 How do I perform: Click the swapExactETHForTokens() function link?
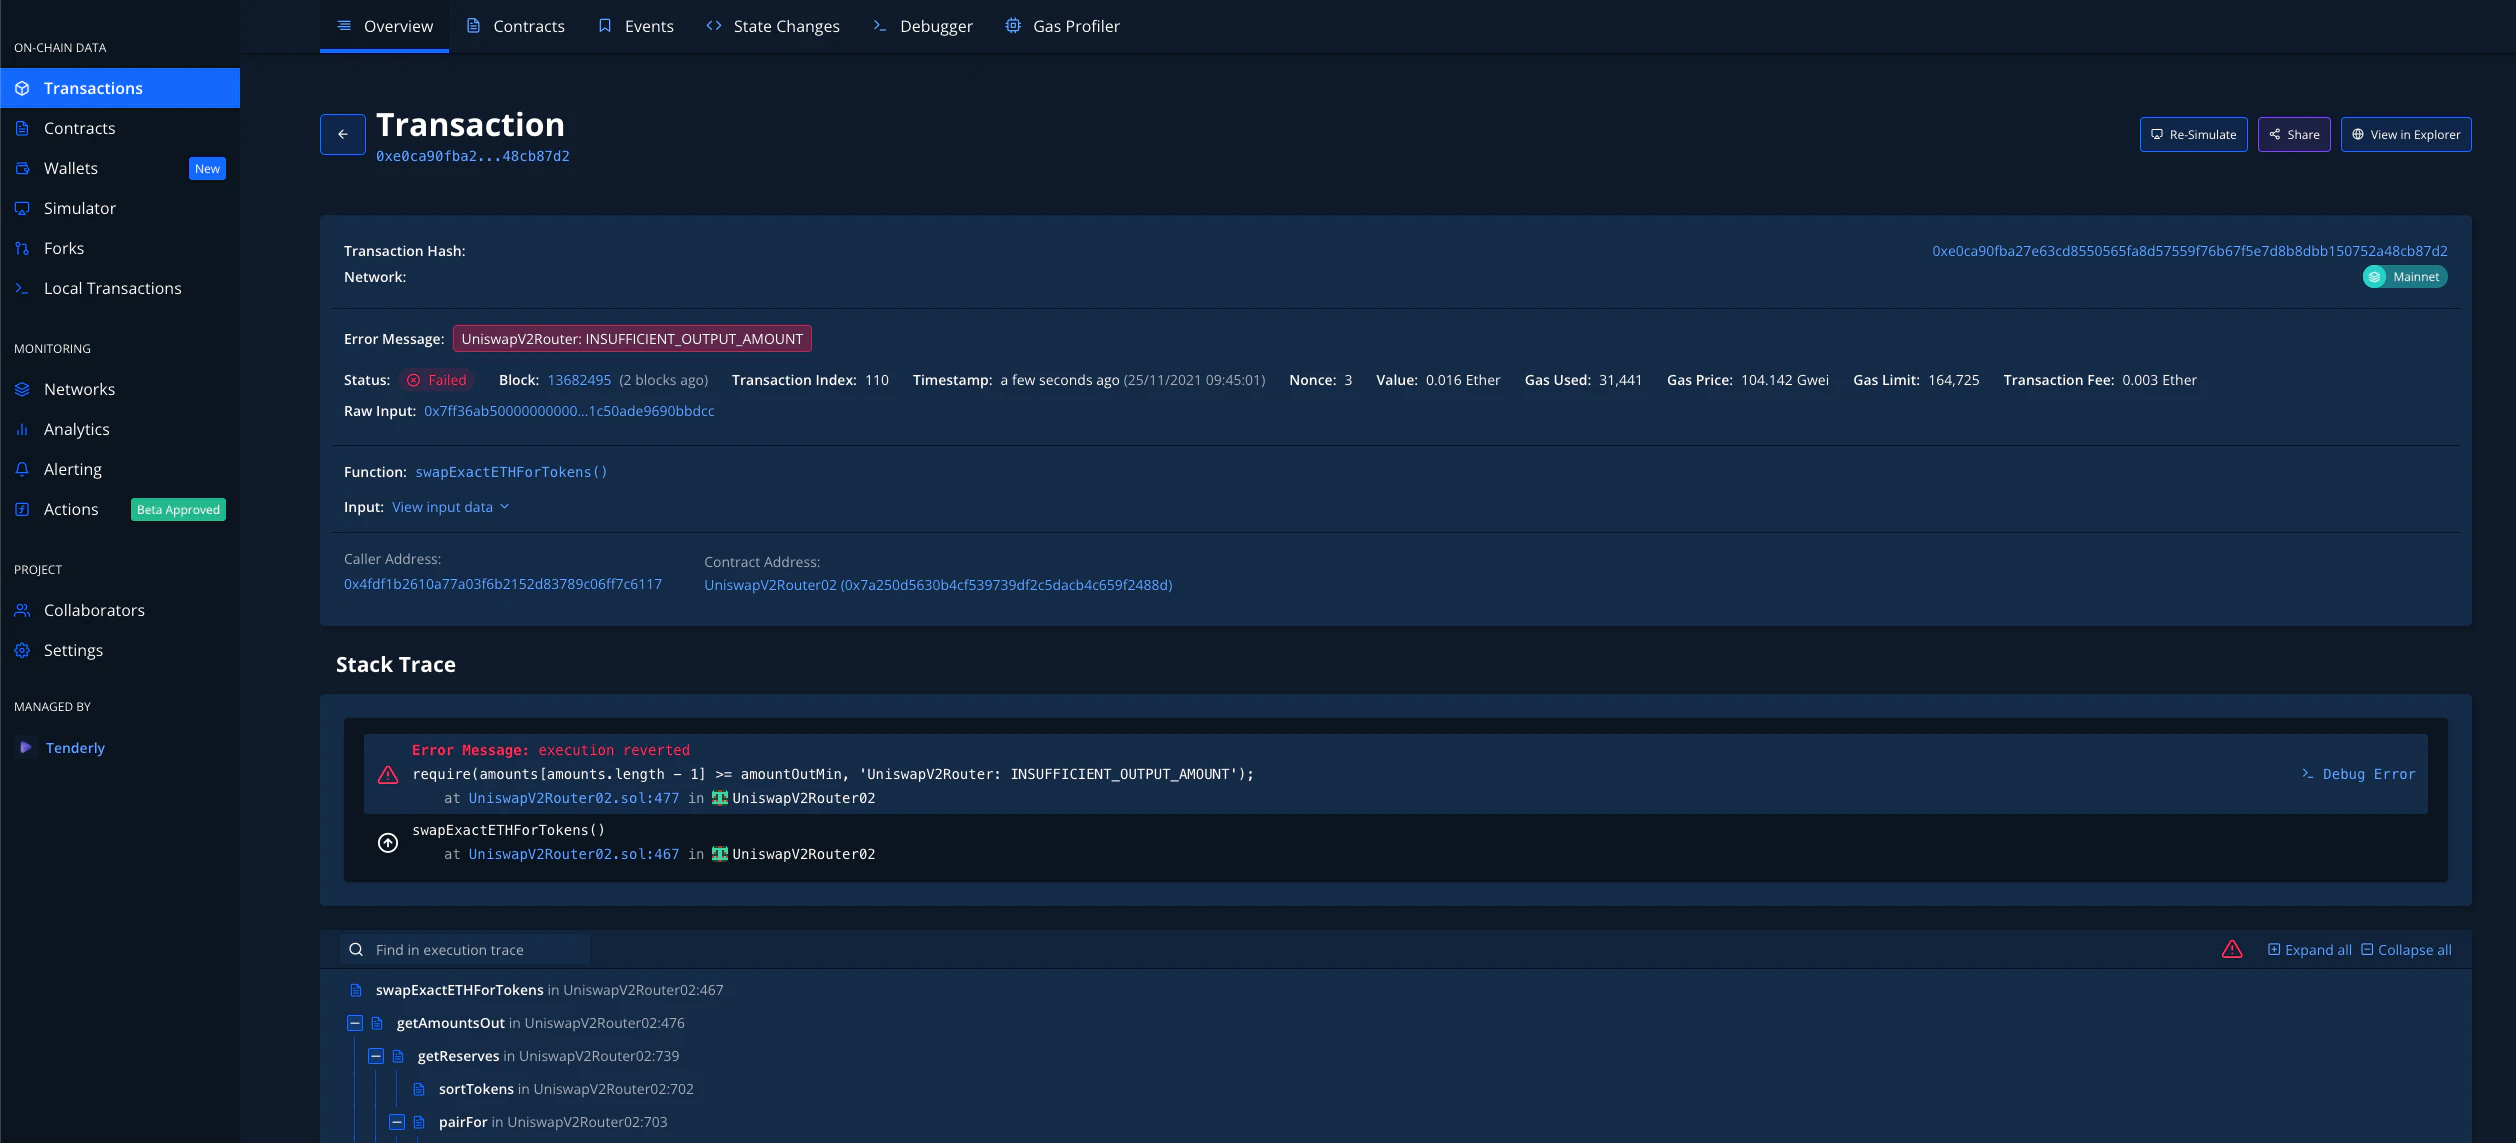pyautogui.click(x=511, y=472)
